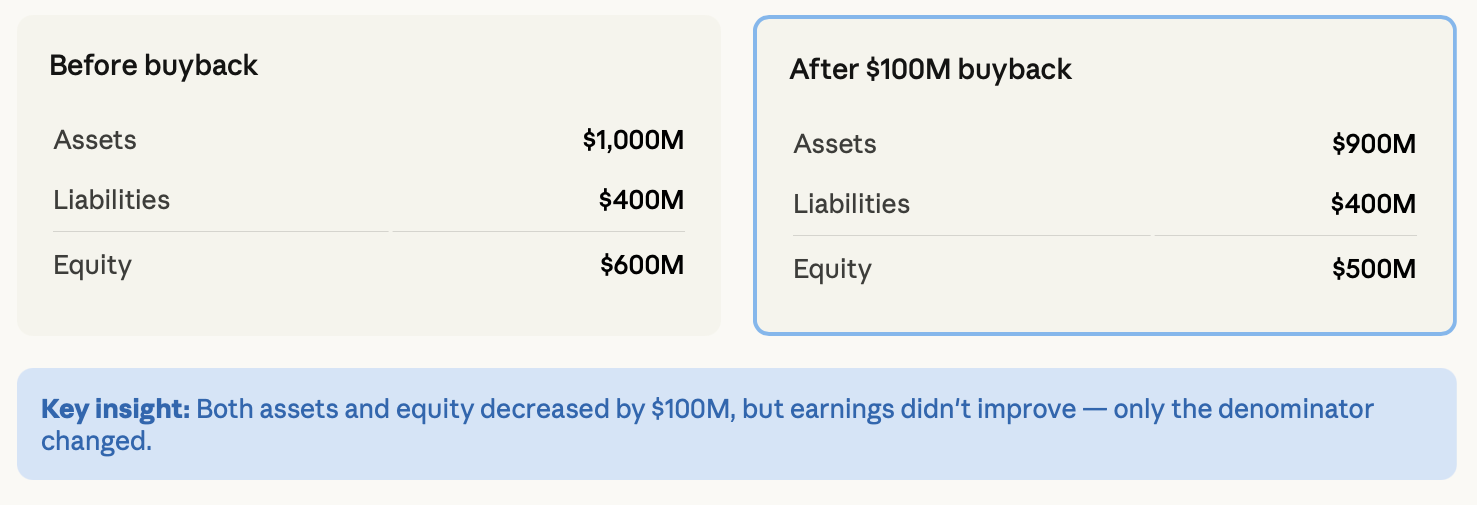Viewport: 1477px width, 505px height.
Task: Click the "Before buyback" heading
Action: pyautogui.click(x=153, y=66)
